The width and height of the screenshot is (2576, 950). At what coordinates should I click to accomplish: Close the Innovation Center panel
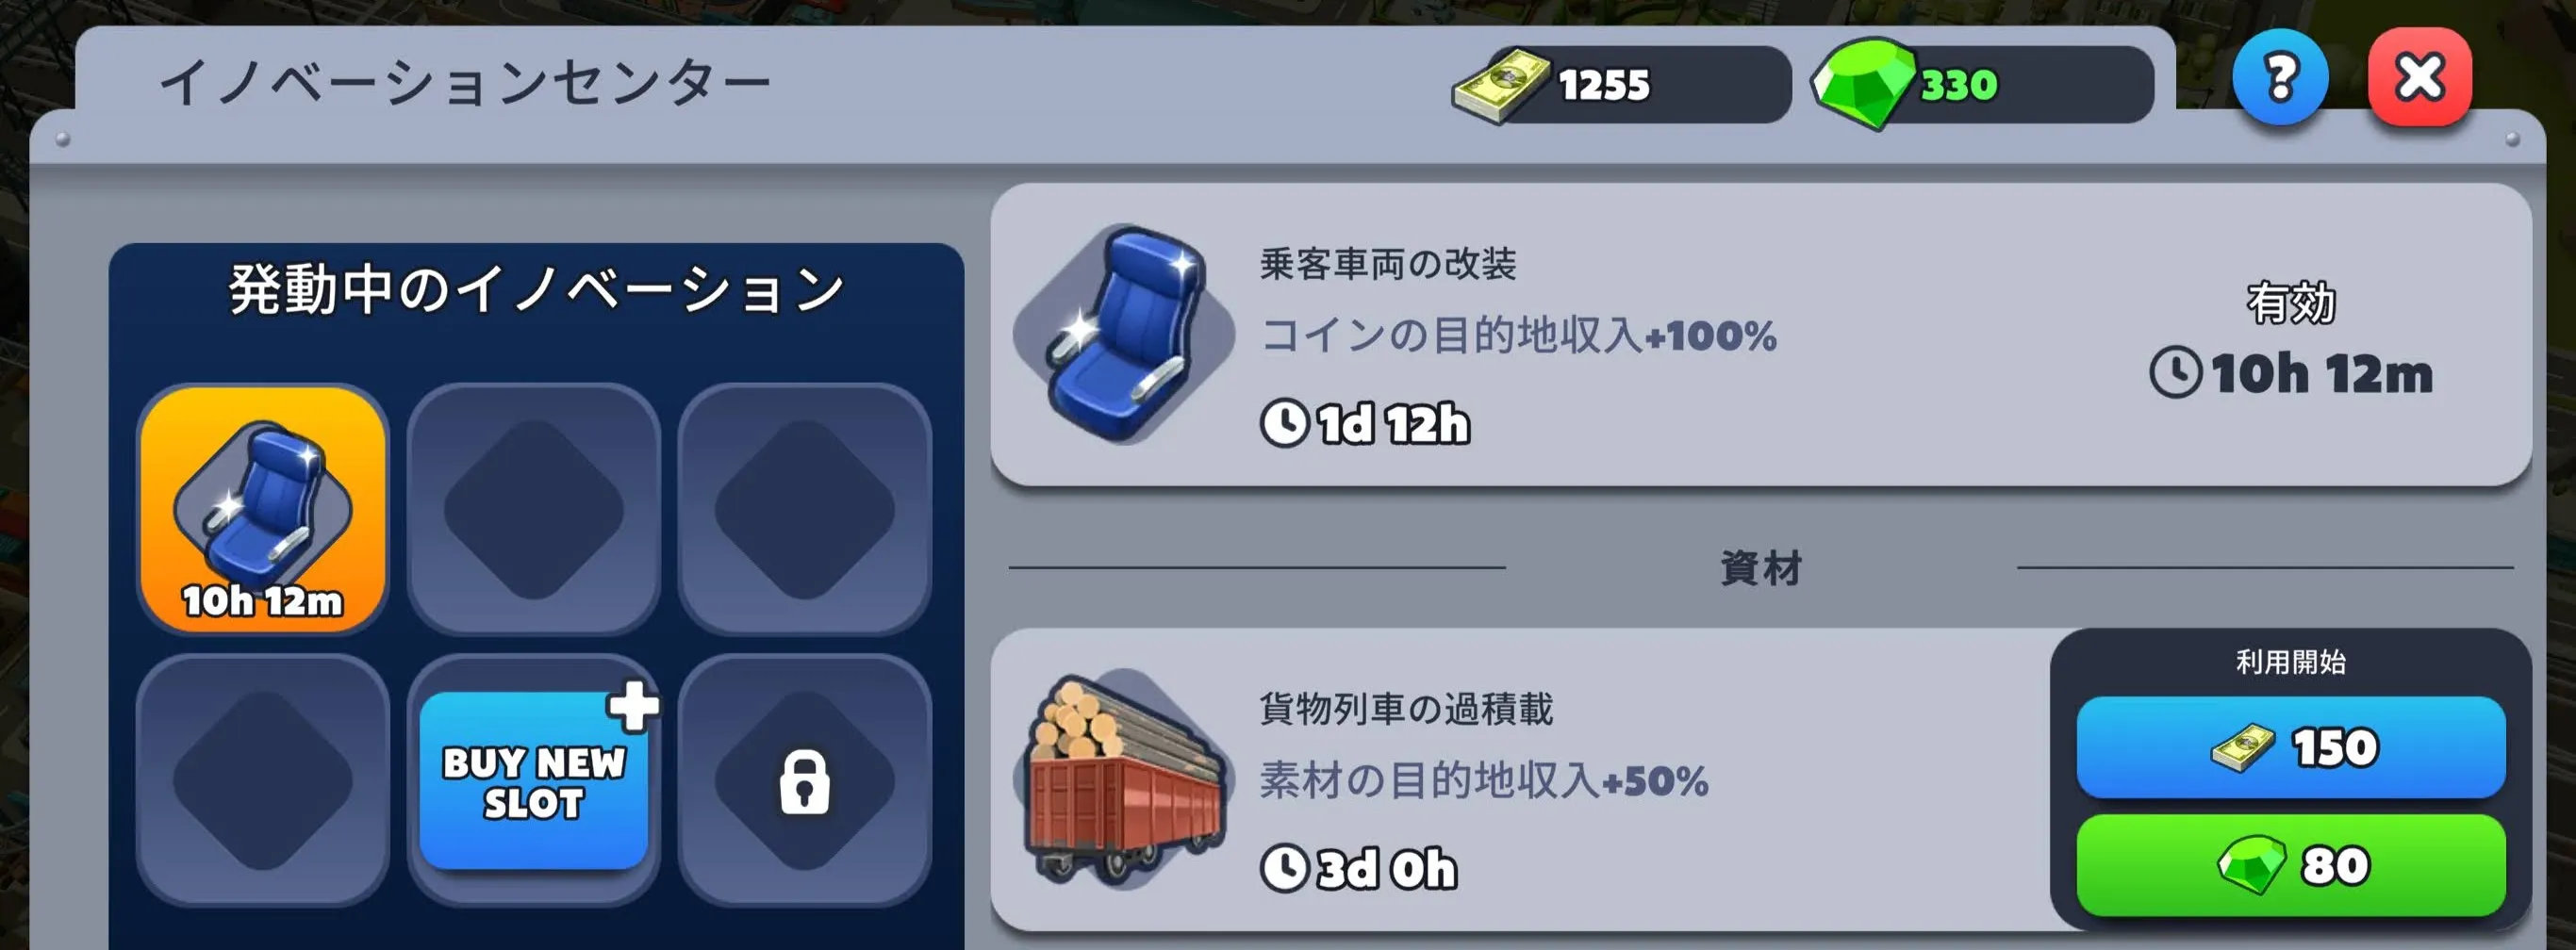point(2420,79)
